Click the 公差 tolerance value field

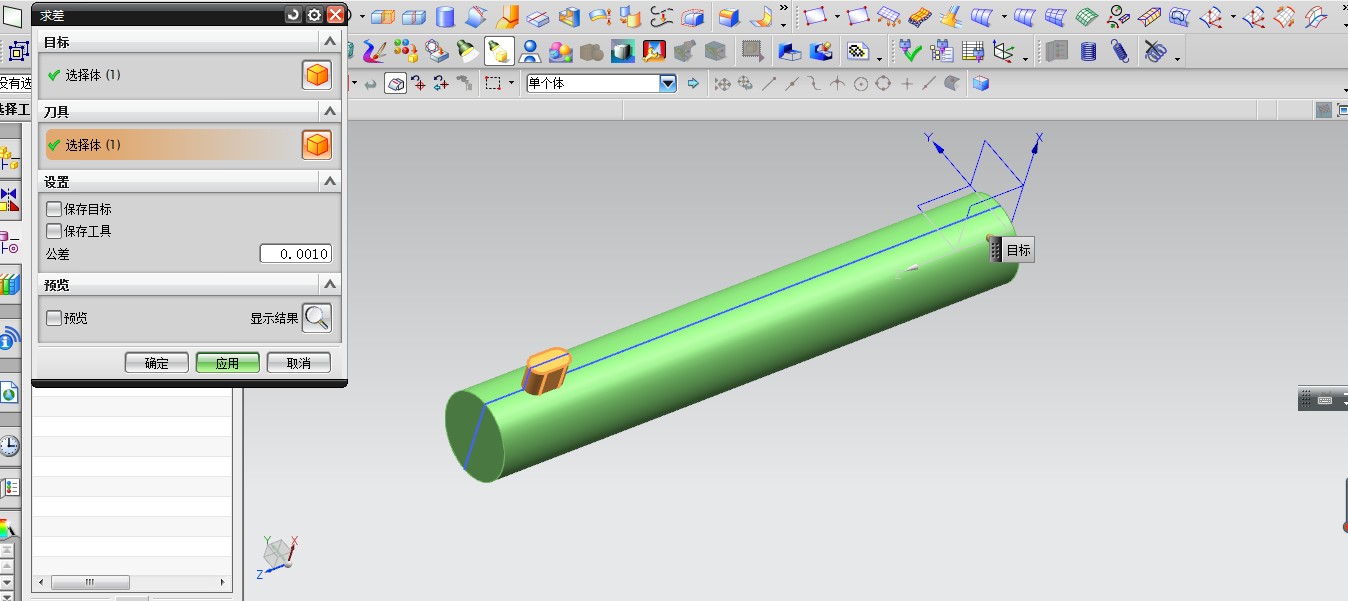pyautogui.click(x=296, y=254)
